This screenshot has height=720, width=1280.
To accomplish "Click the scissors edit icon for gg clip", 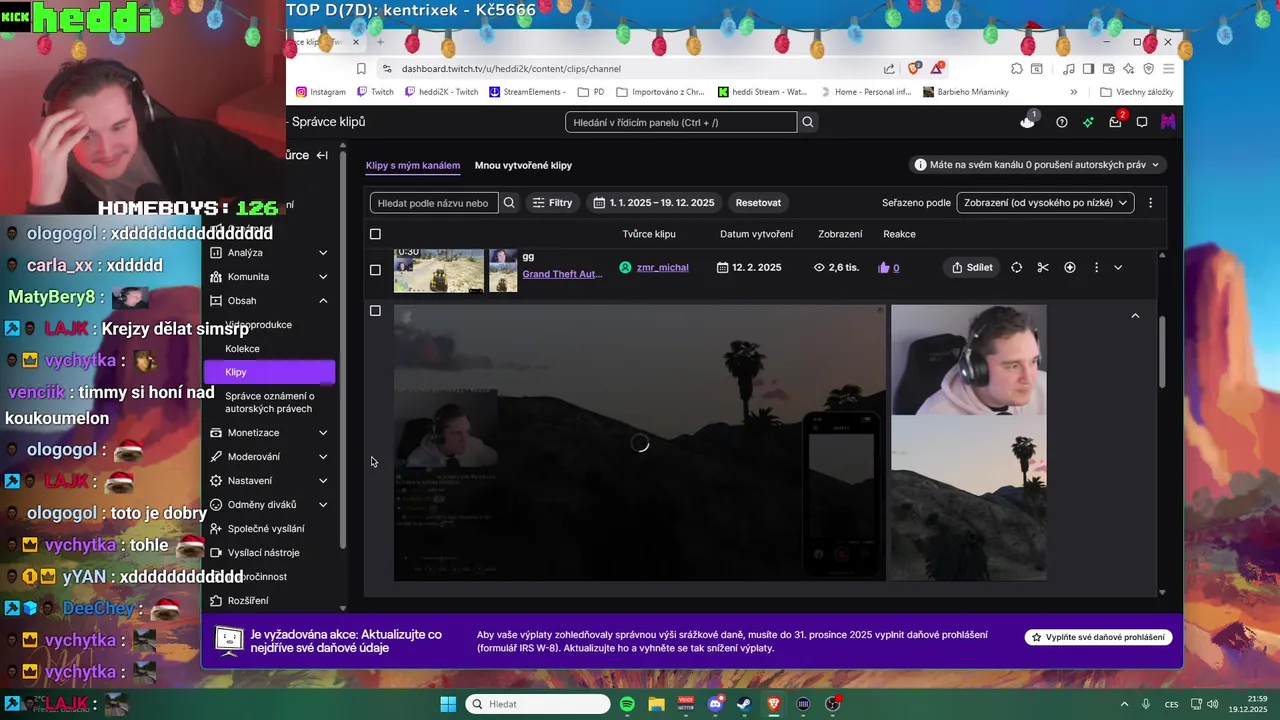I will [x=1043, y=268].
